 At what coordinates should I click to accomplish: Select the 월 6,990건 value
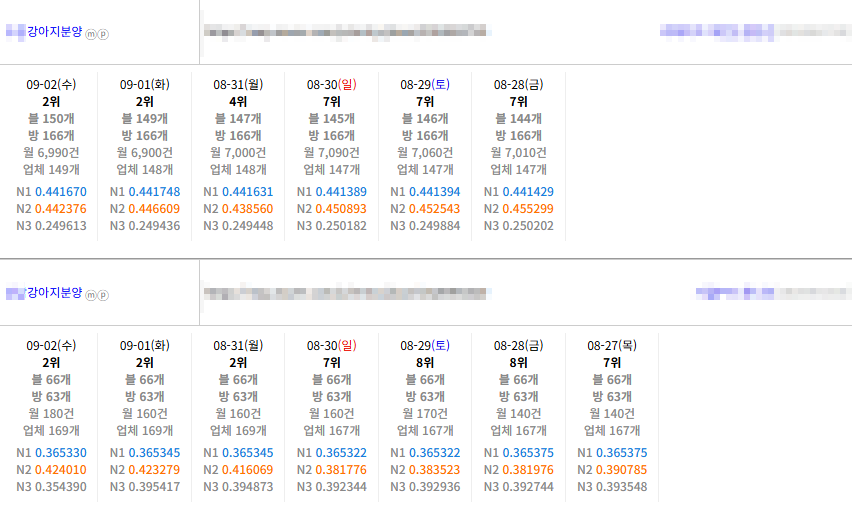tap(51, 153)
